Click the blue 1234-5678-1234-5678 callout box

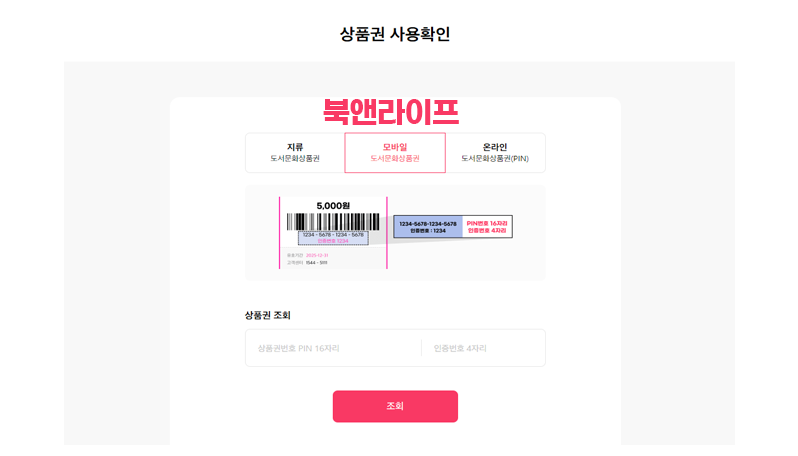click(x=428, y=227)
